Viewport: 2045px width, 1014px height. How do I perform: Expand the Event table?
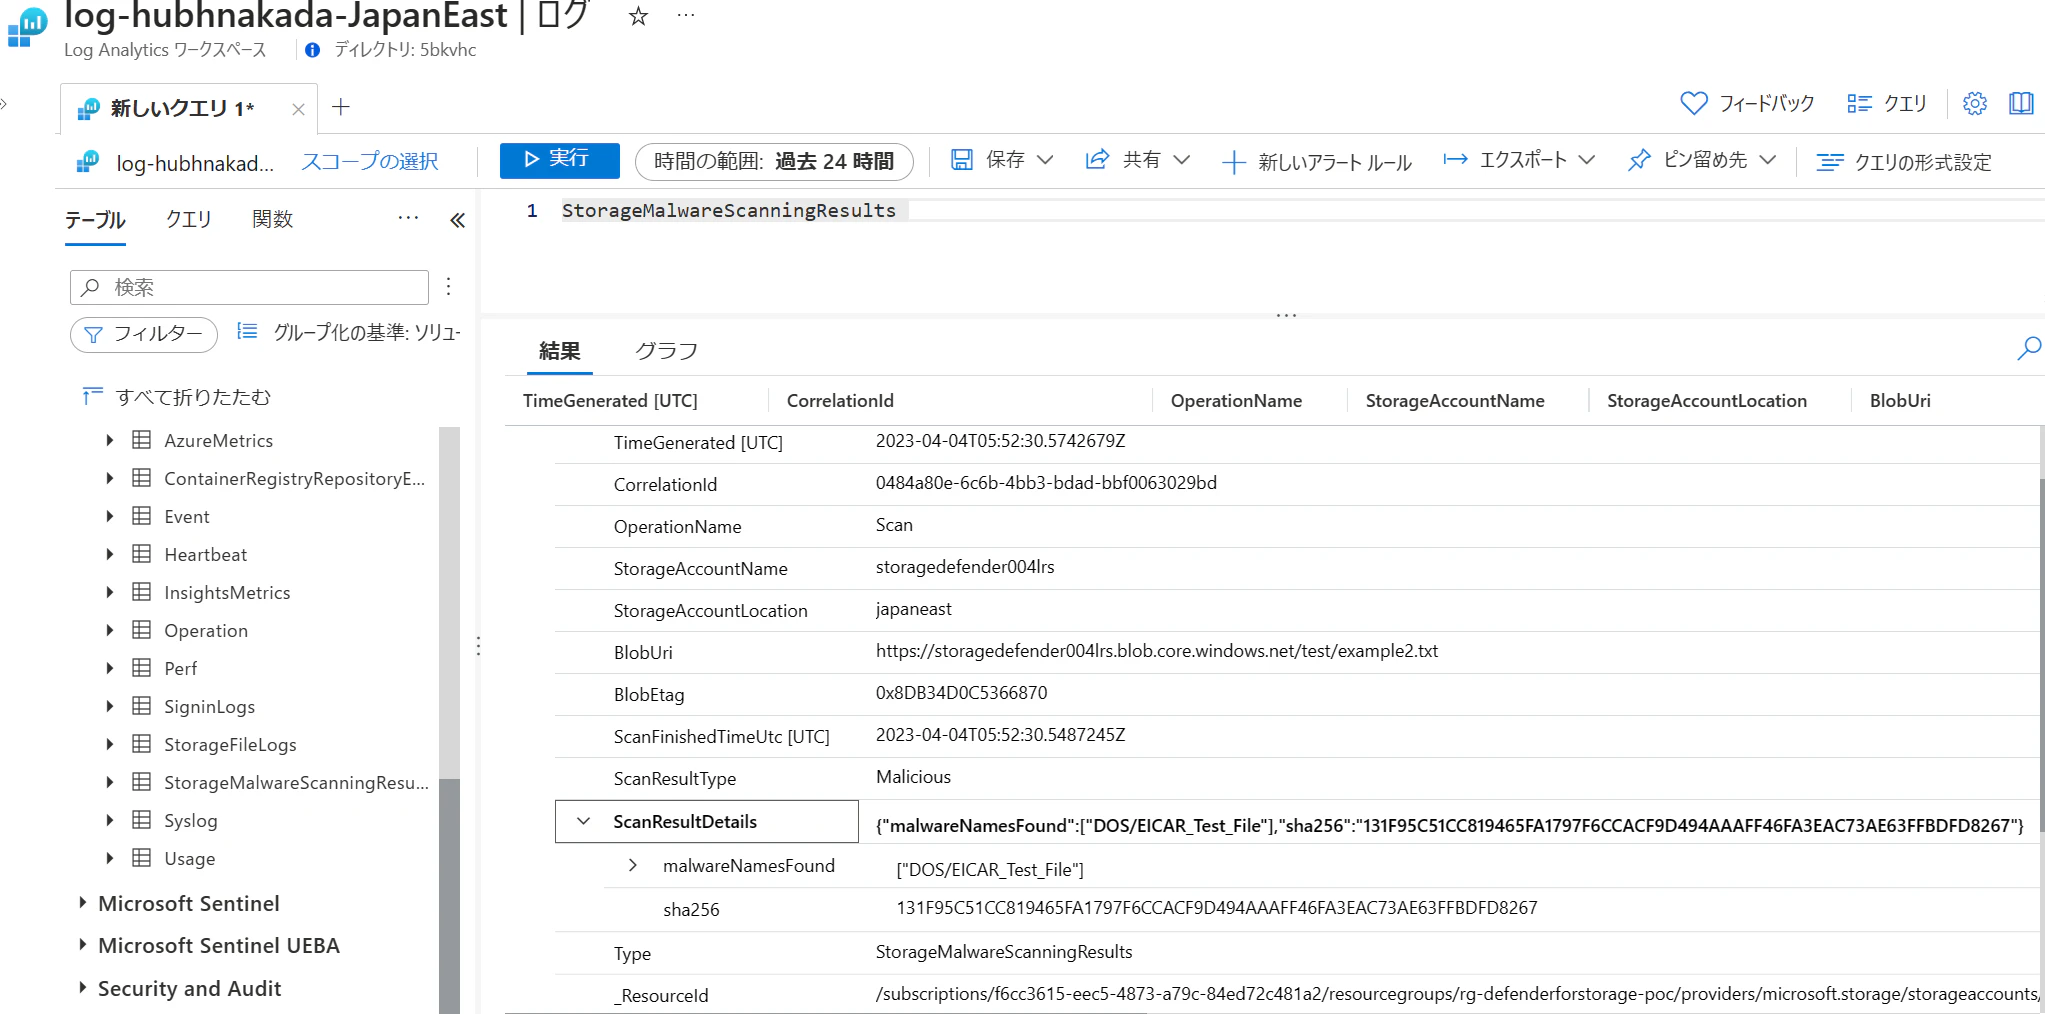(109, 516)
